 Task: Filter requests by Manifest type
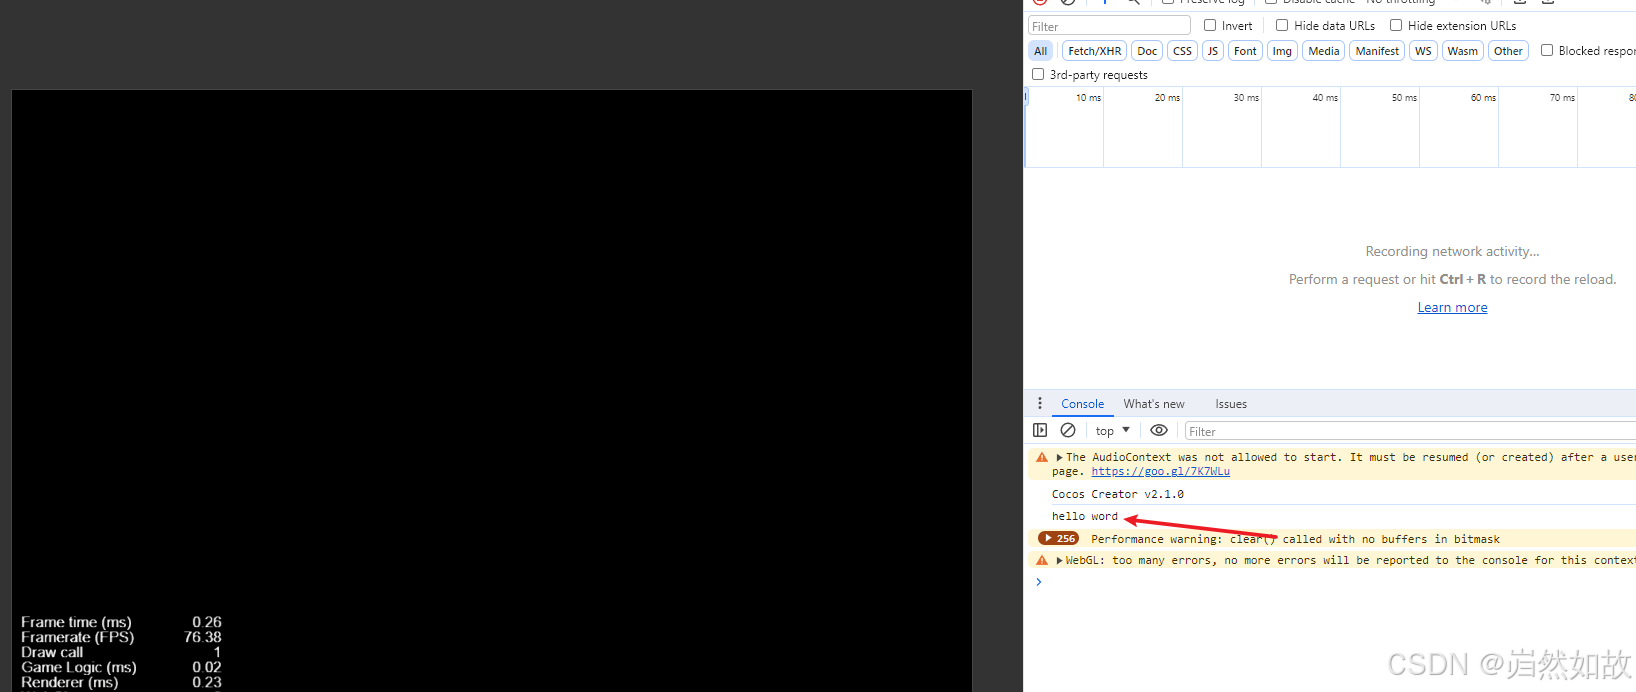1377,51
